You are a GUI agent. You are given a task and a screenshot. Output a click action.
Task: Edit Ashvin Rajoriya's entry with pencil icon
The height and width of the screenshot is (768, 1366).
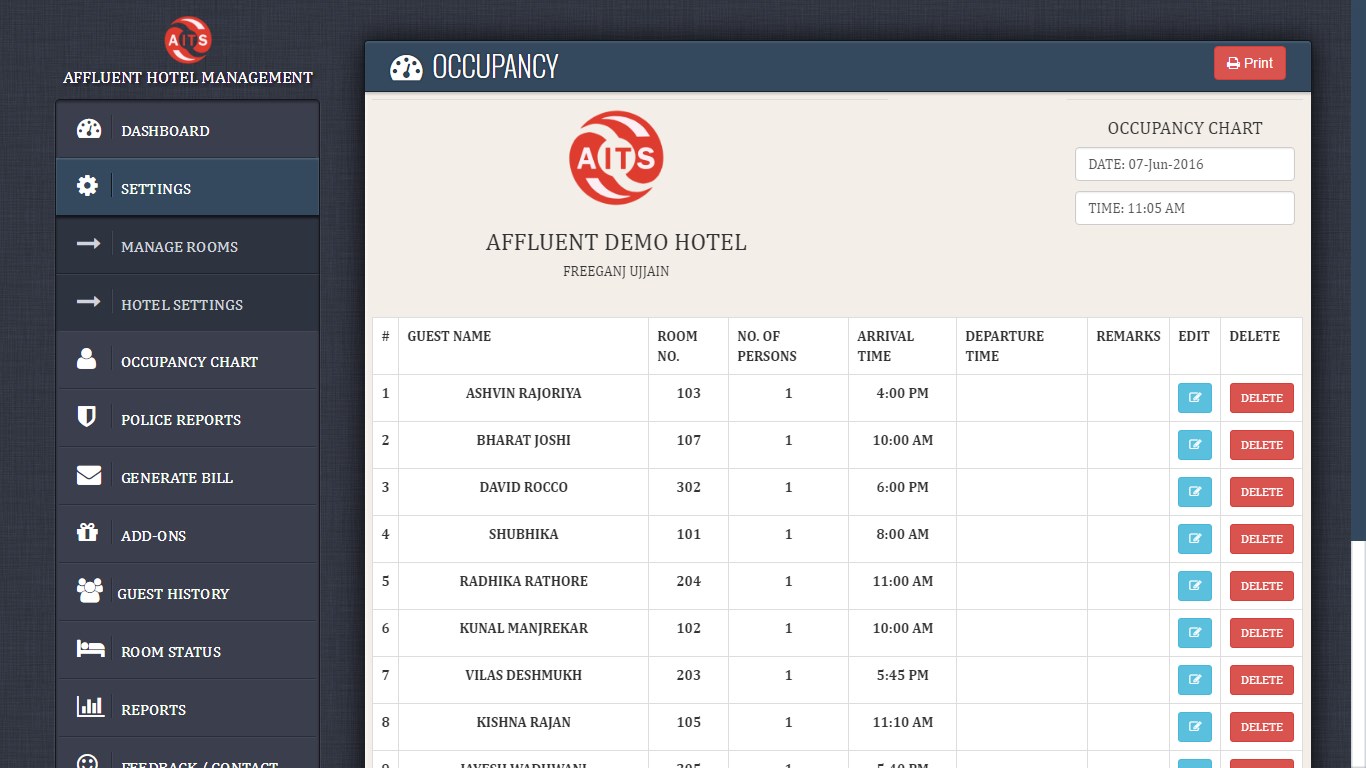tap(1195, 398)
